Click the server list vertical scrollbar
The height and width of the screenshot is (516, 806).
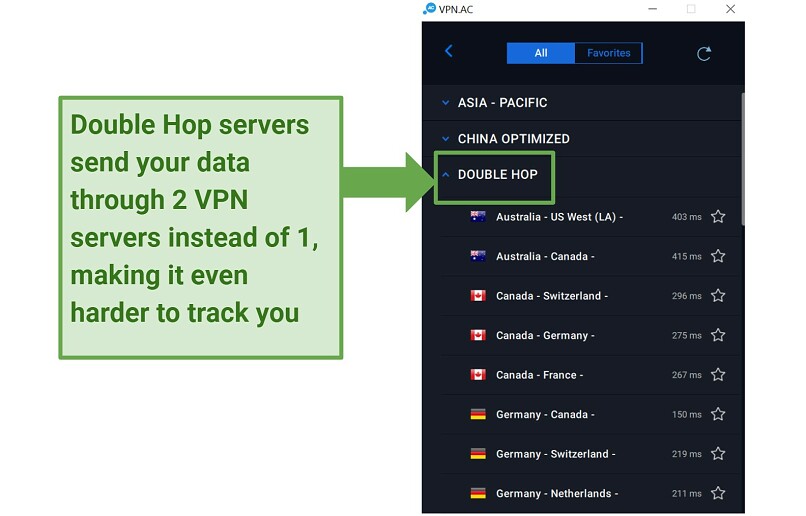click(x=743, y=159)
